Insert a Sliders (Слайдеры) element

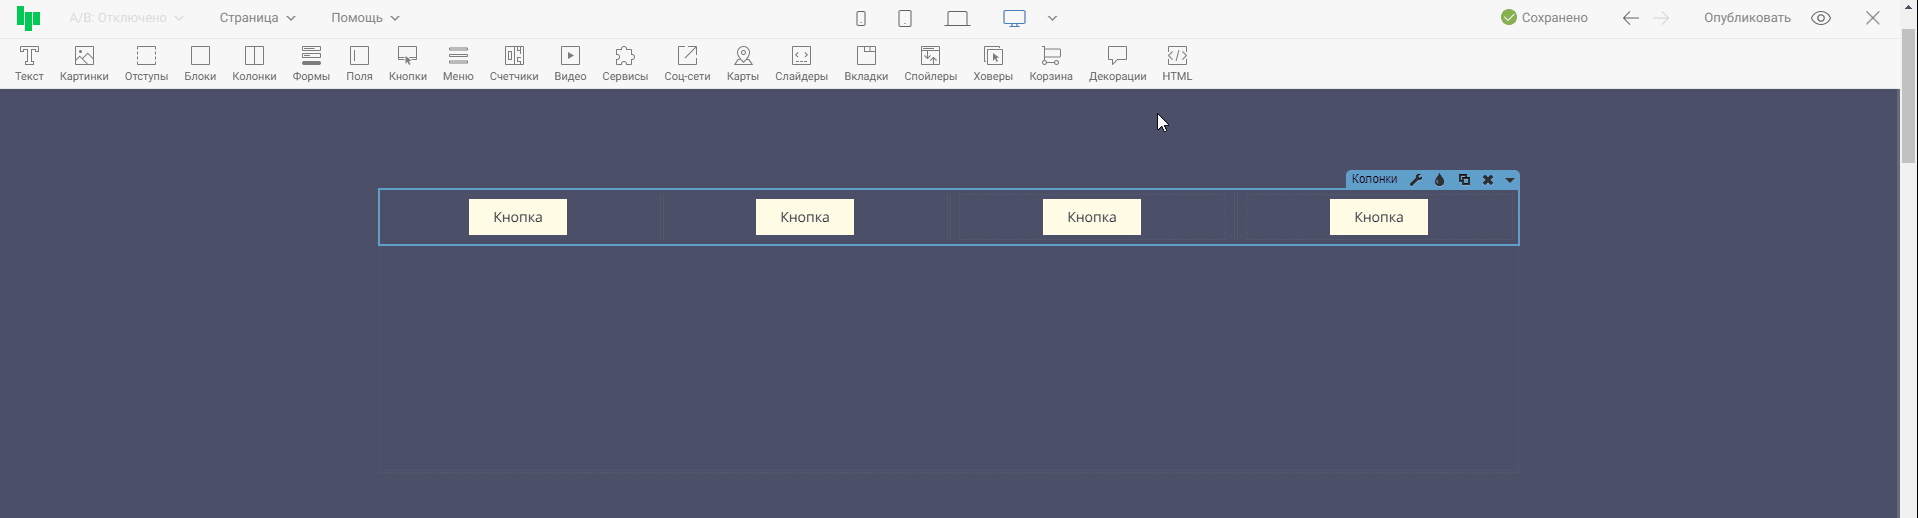801,63
